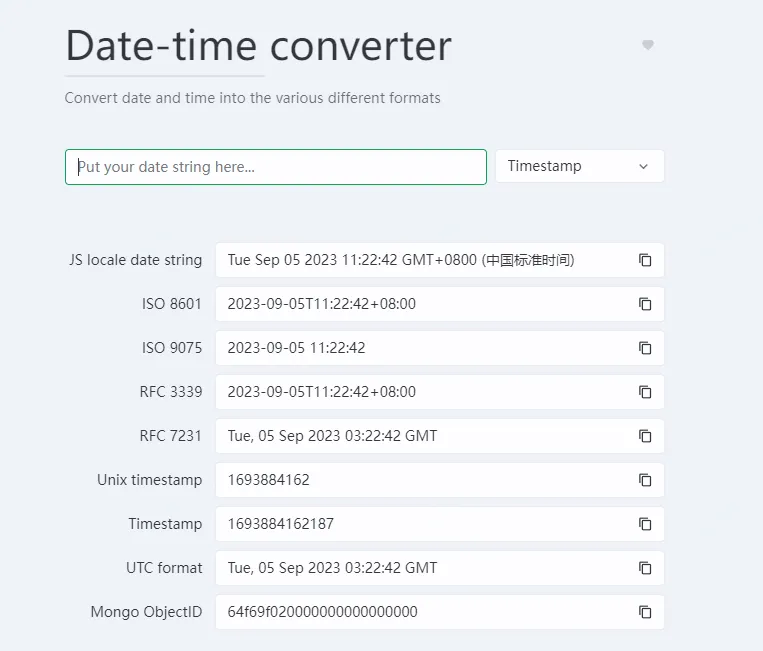This screenshot has width=763, height=651.
Task: Copy the ISO 9075 value
Action: click(645, 348)
